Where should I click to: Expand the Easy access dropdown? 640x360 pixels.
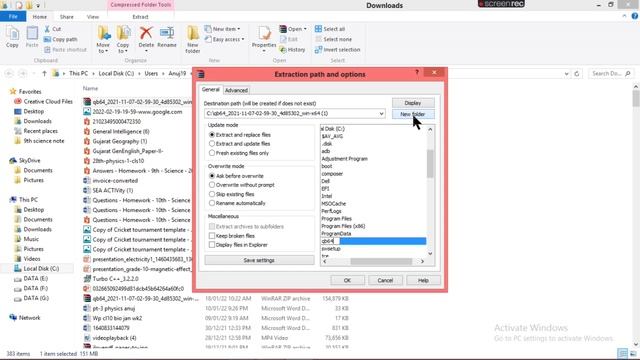click(x=243, y=39)
